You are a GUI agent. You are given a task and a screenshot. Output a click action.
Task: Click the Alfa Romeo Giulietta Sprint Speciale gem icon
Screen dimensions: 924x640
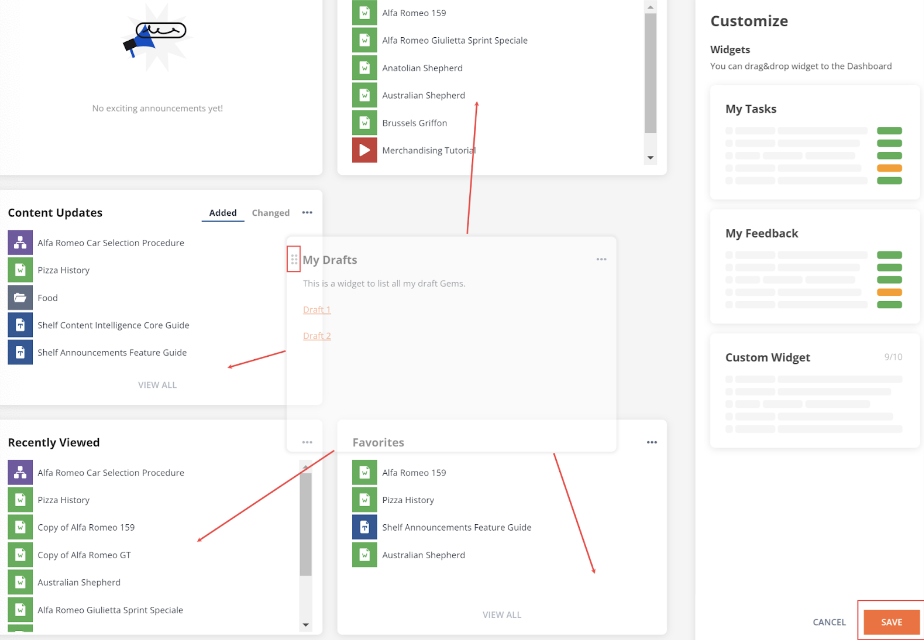pos(363,40)
